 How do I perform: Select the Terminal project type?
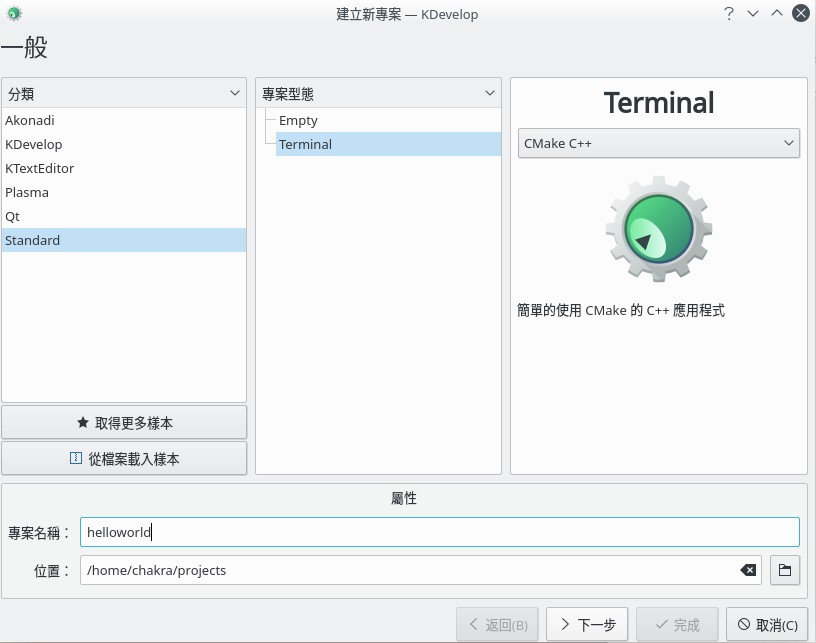(x=305, y=144)
